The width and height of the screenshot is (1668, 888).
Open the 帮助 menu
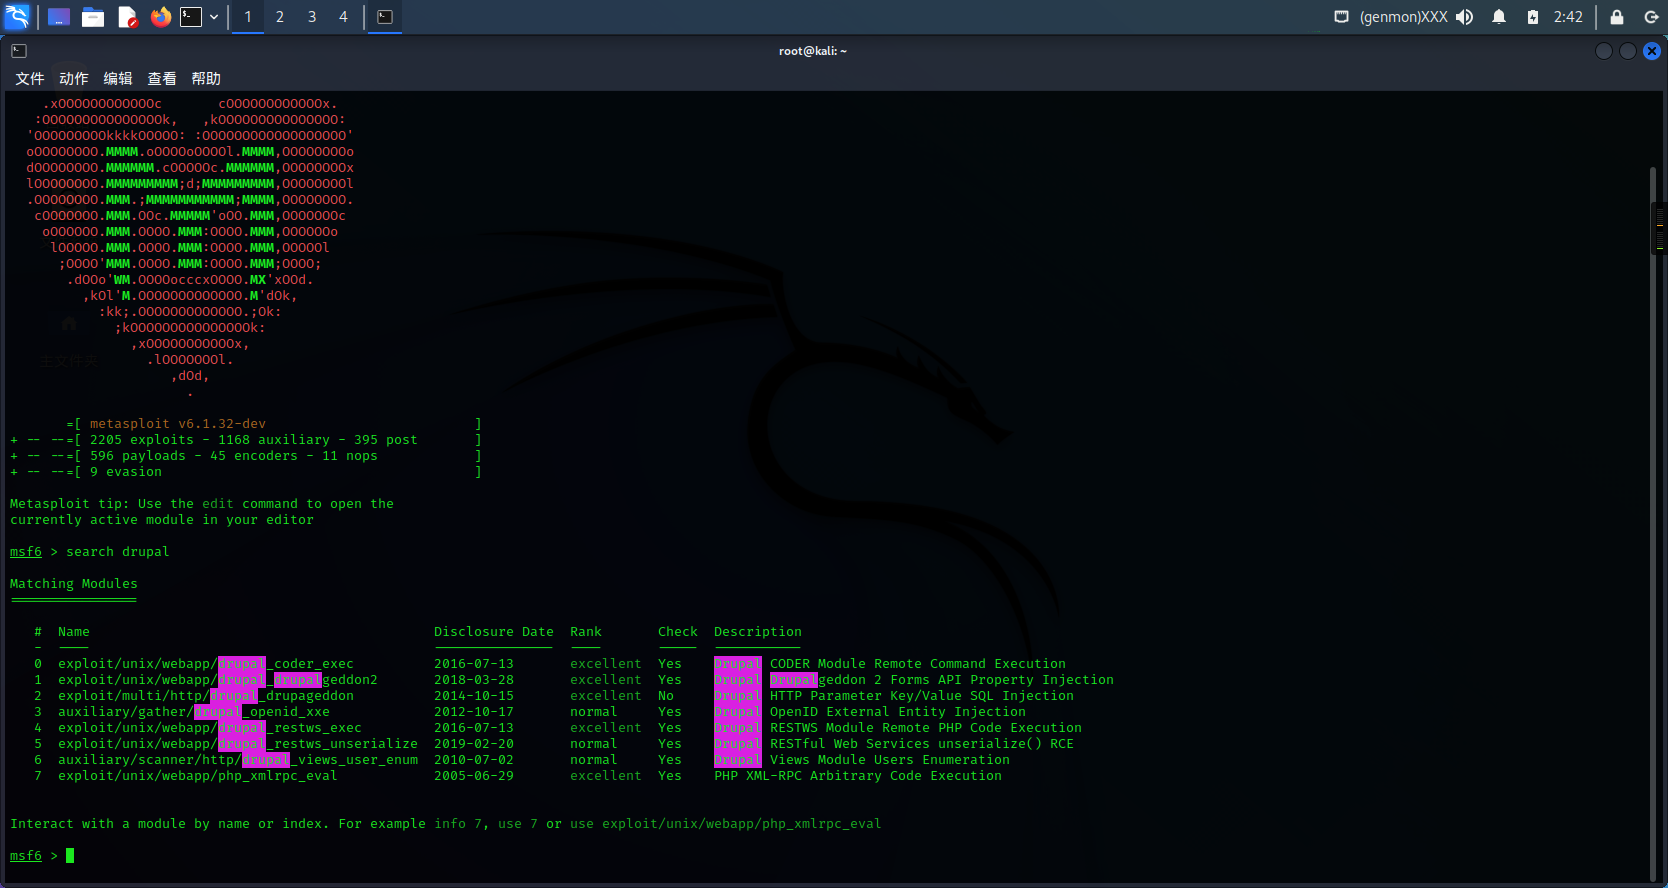coord(206,78)
